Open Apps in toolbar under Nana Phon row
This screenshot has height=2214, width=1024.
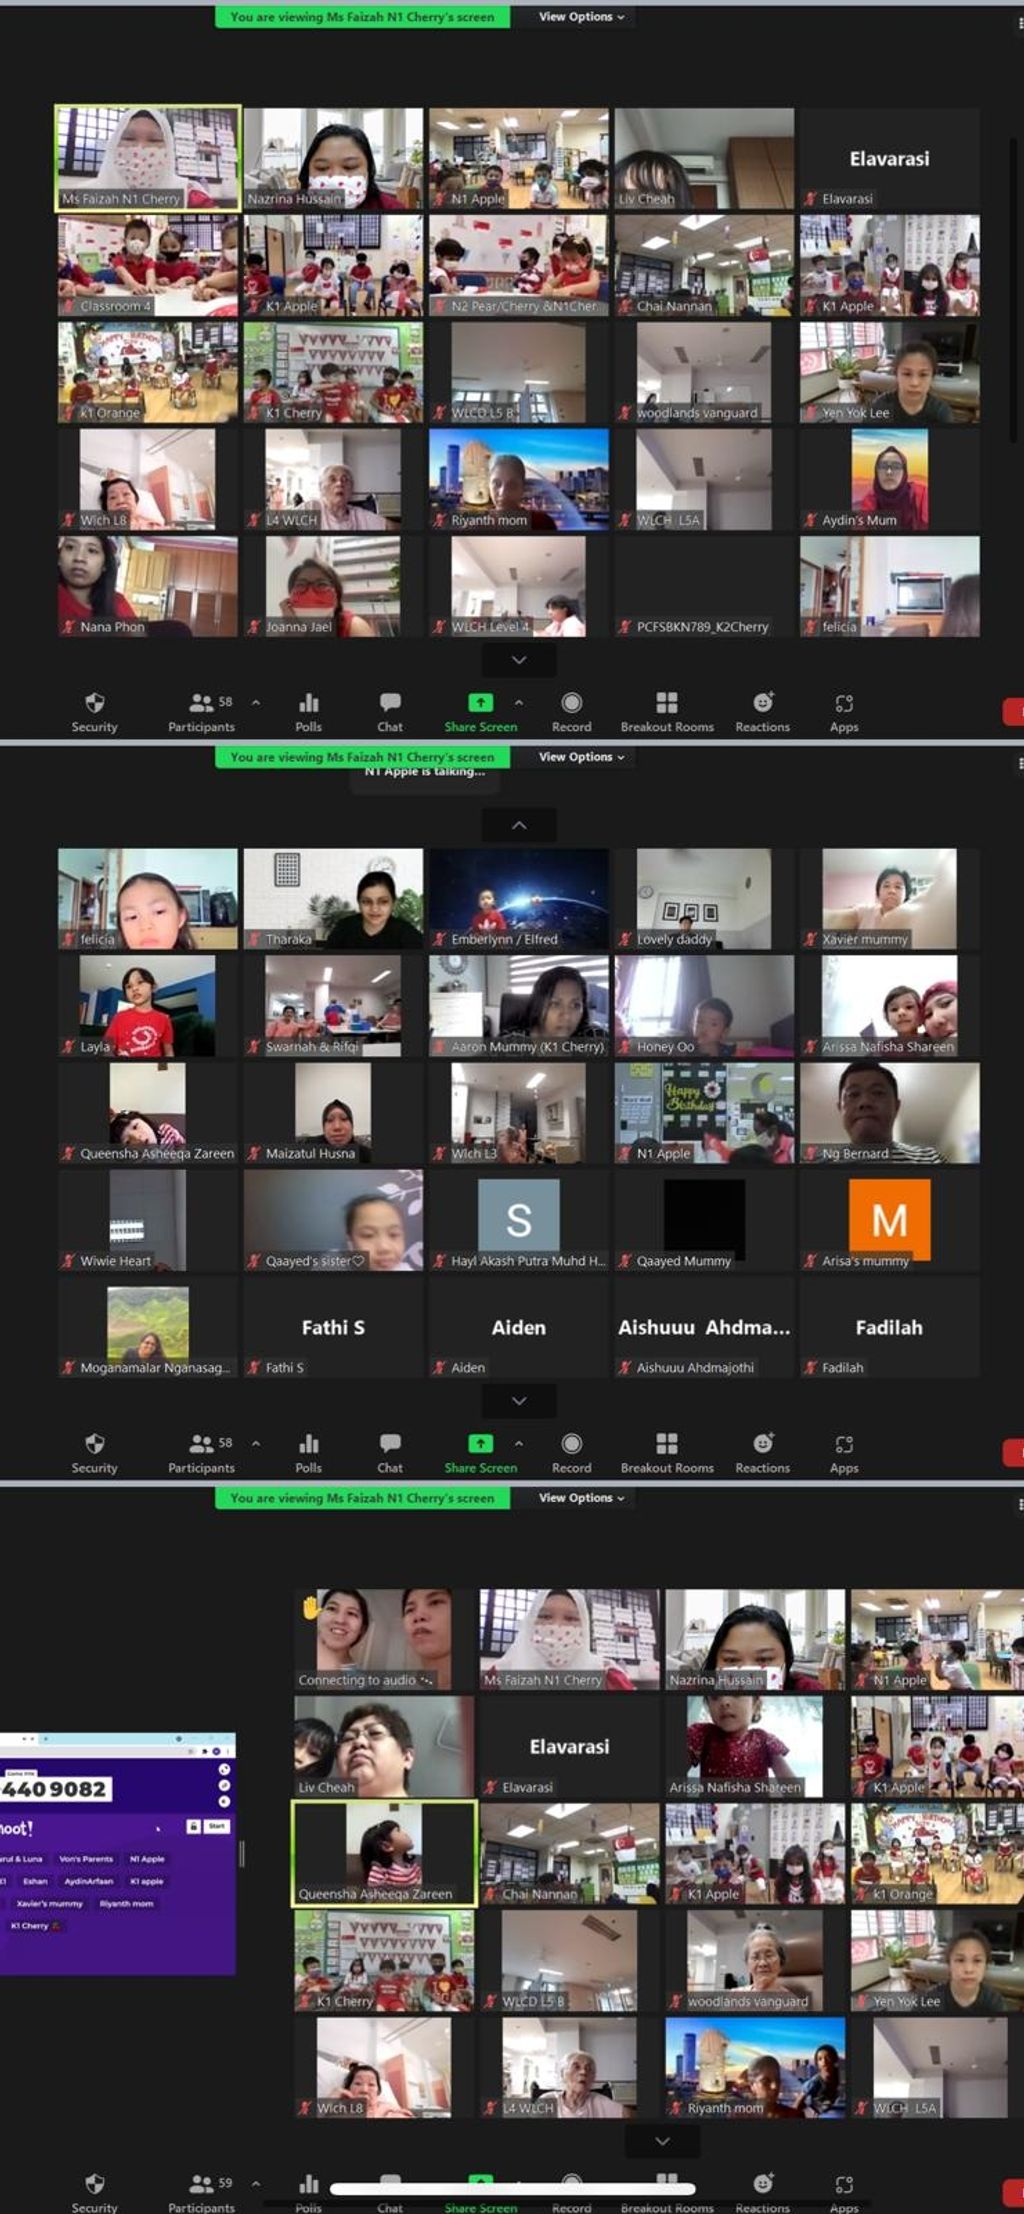tap(844, 712)
